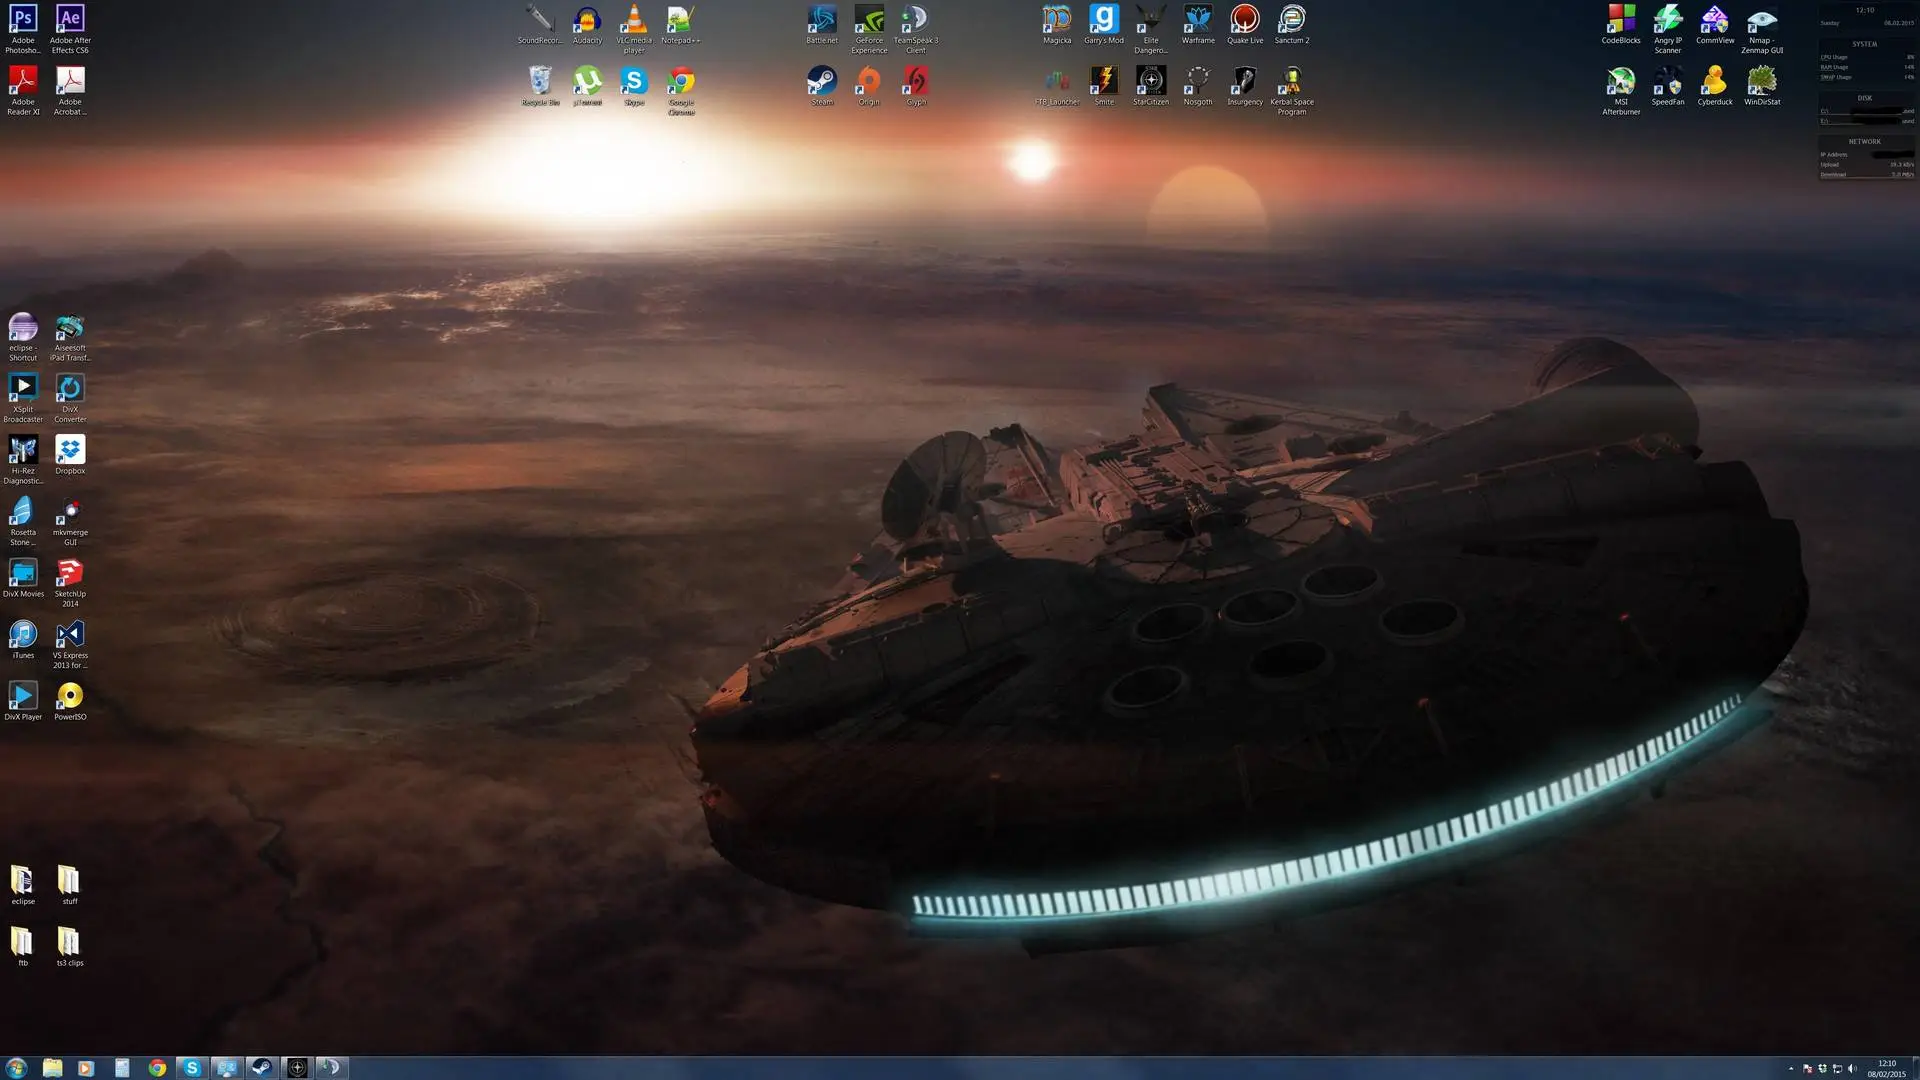Open the Adobe Photoshop desktop shortcut
Image resolution: width=1920 pixels, height=1080 pixels.
point(23,29)
